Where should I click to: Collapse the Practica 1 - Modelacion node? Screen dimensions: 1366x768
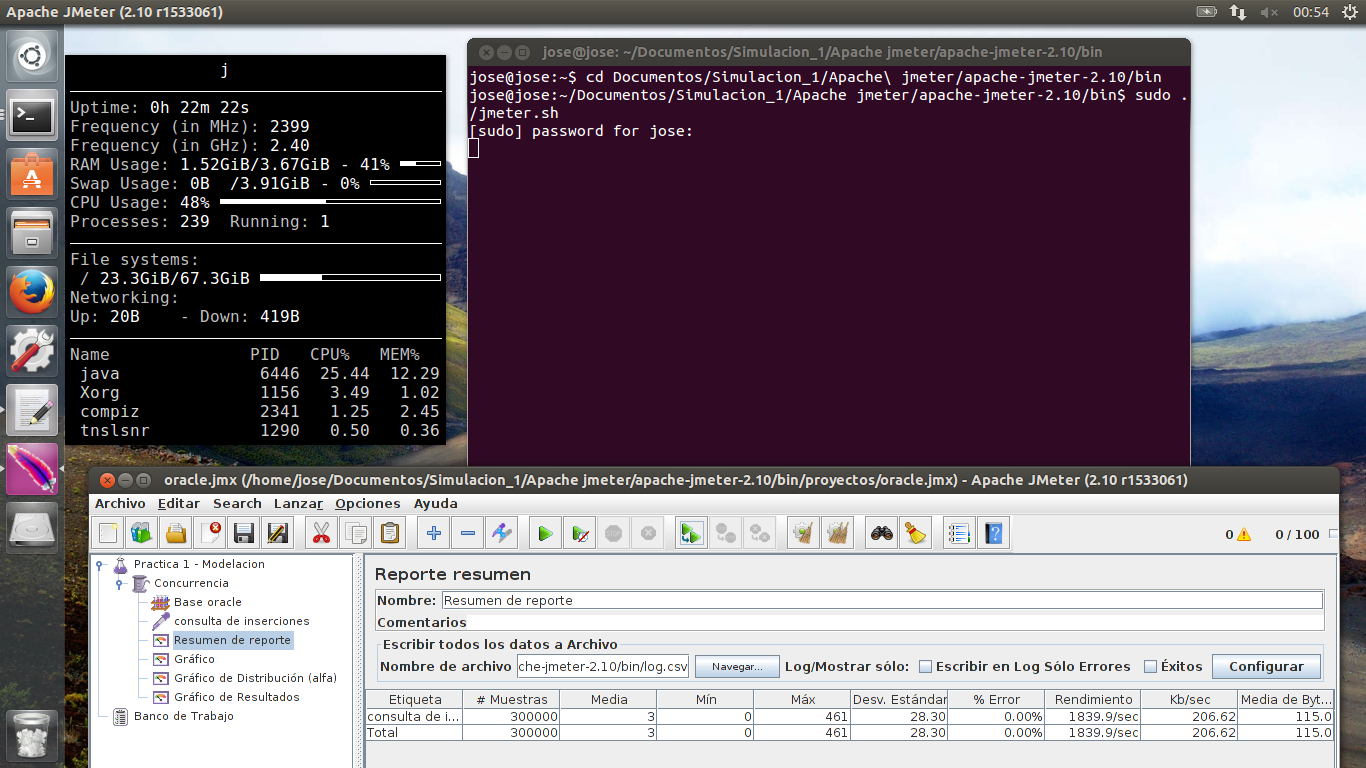100,565
